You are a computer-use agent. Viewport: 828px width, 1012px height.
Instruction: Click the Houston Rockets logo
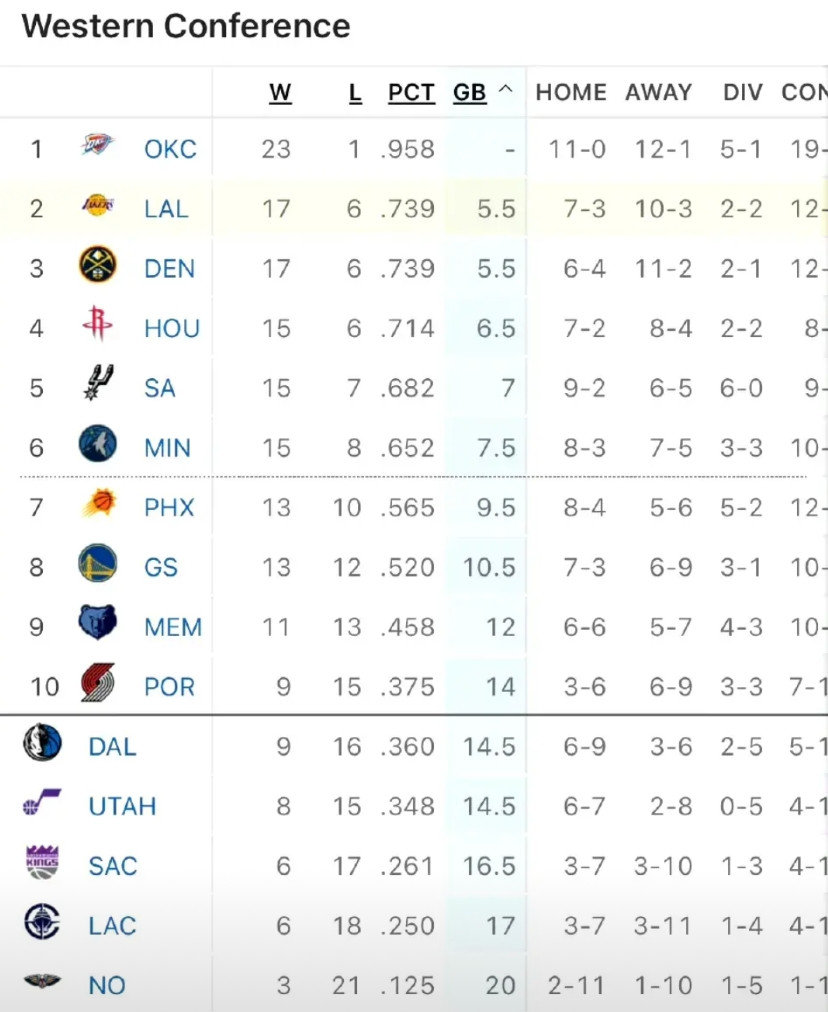point(97,326)
